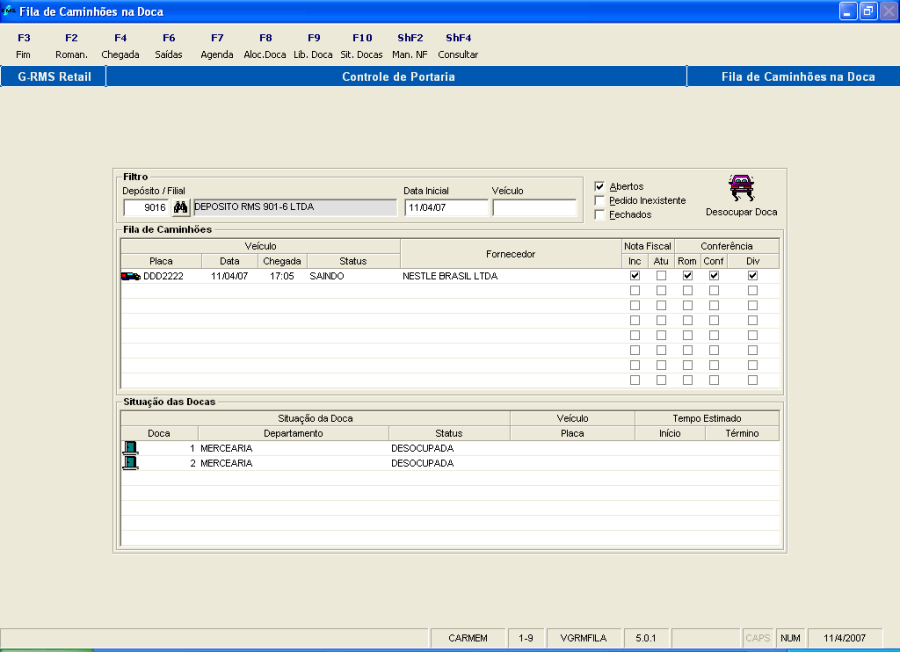900x652 pixels.
Task: Click VGRMFILA program name in status bar
Action: [x=584, y=638]
